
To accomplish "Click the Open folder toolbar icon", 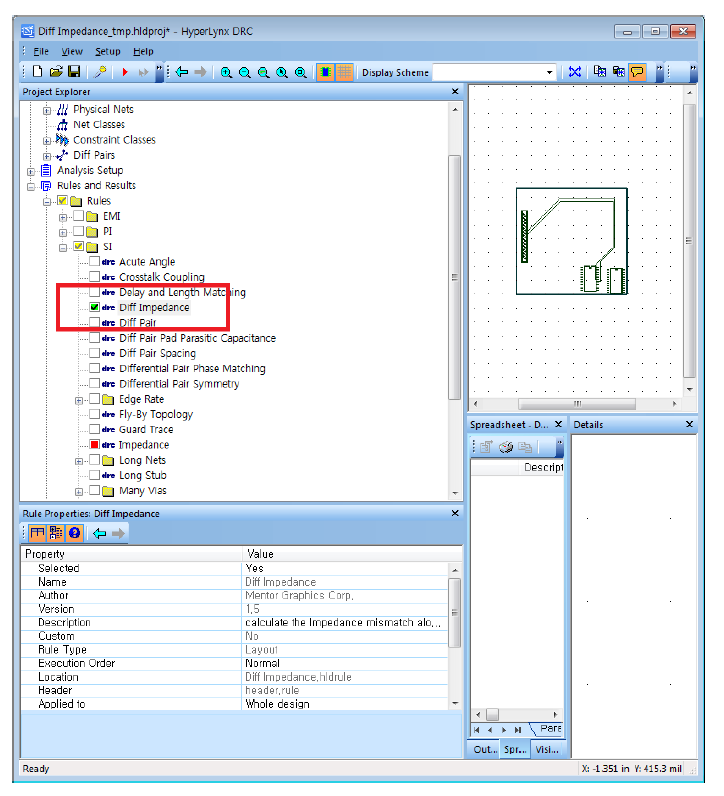I will point(56,72).
